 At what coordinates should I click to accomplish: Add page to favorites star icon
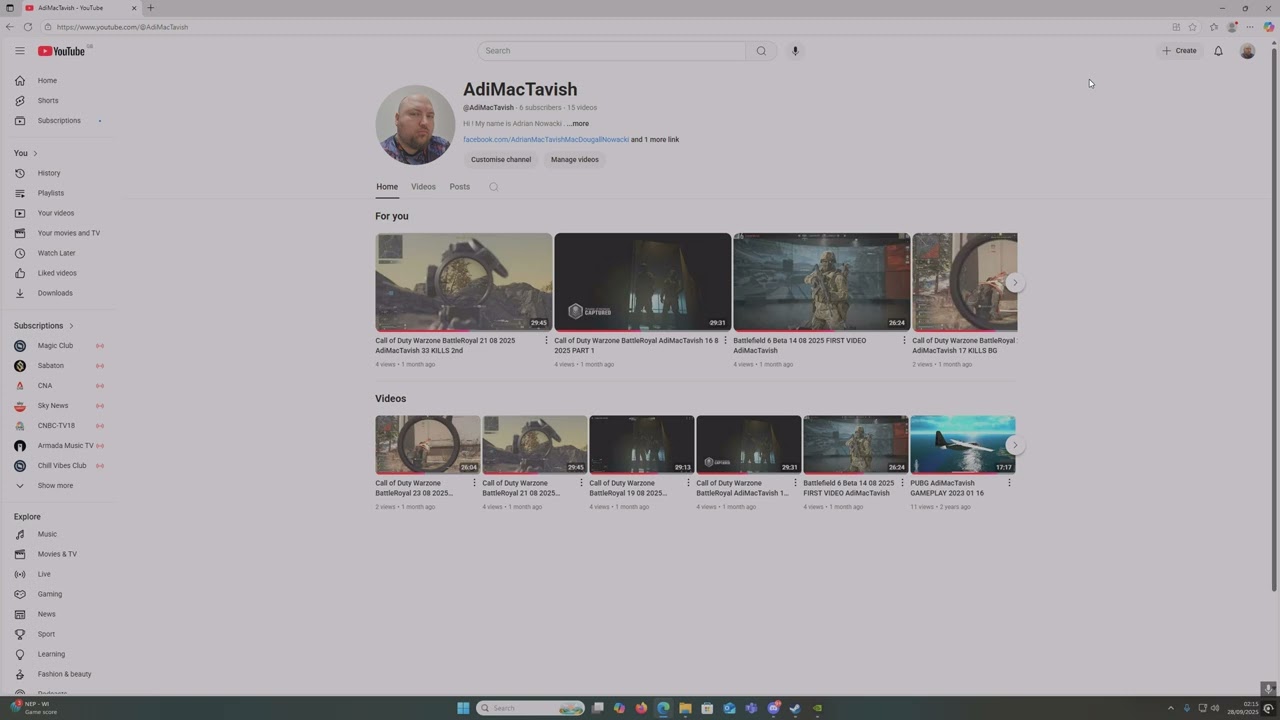pyautogui.click(x=1192, y=27)
